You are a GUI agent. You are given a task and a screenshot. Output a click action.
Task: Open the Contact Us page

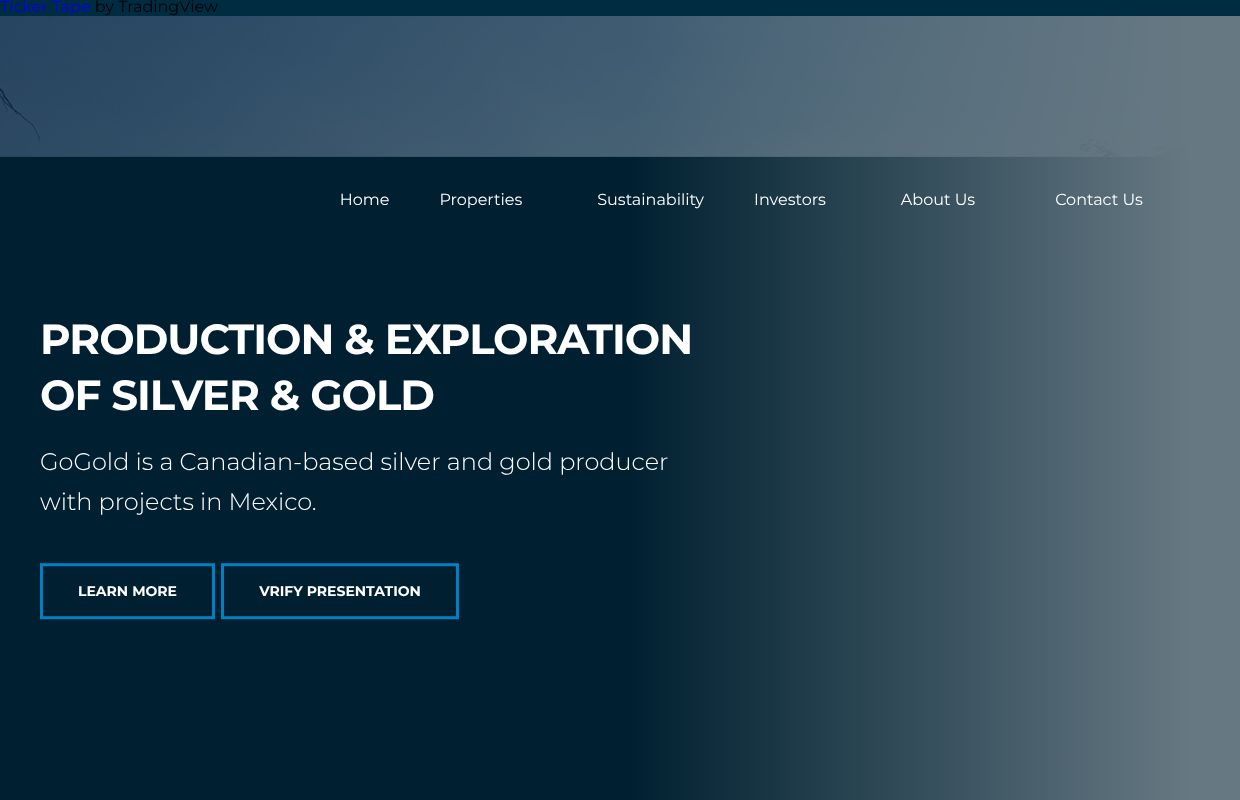[x=1098, y=200]
